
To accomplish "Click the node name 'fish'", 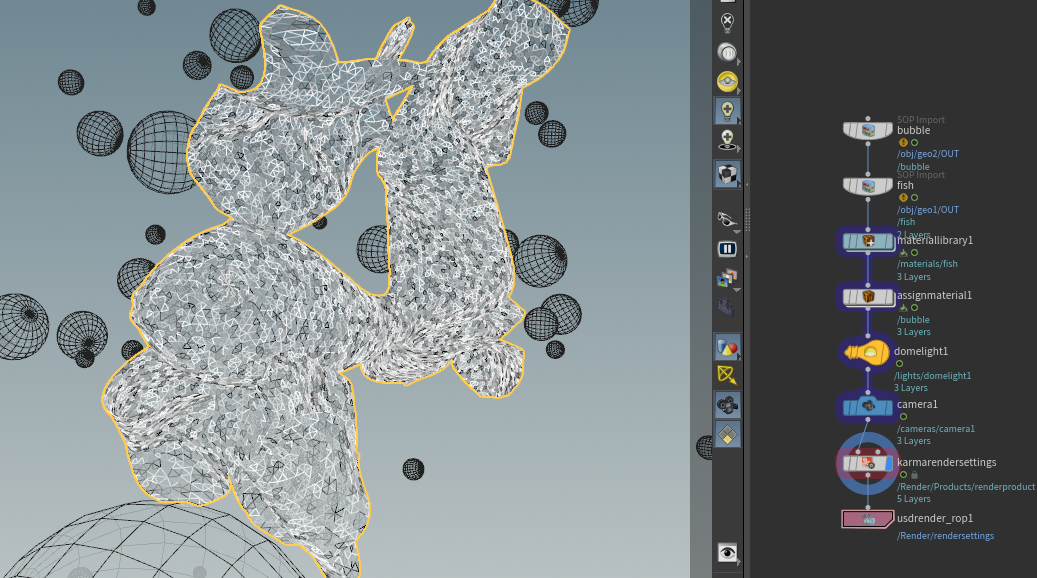I will (905, 186).
